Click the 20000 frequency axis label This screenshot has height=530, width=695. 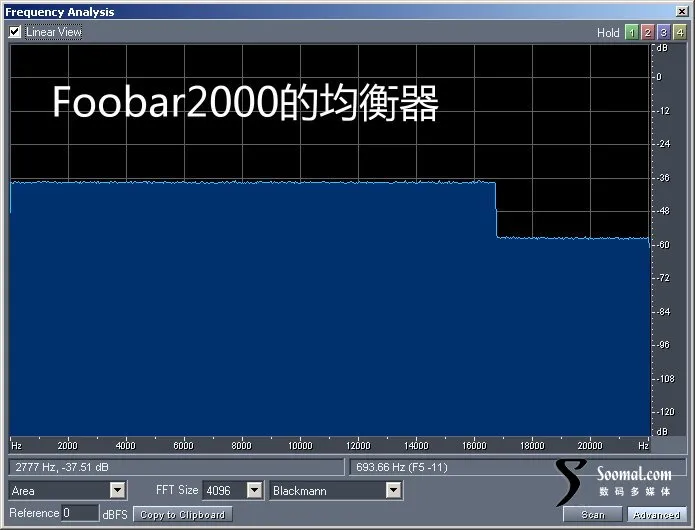pos(590,445)
